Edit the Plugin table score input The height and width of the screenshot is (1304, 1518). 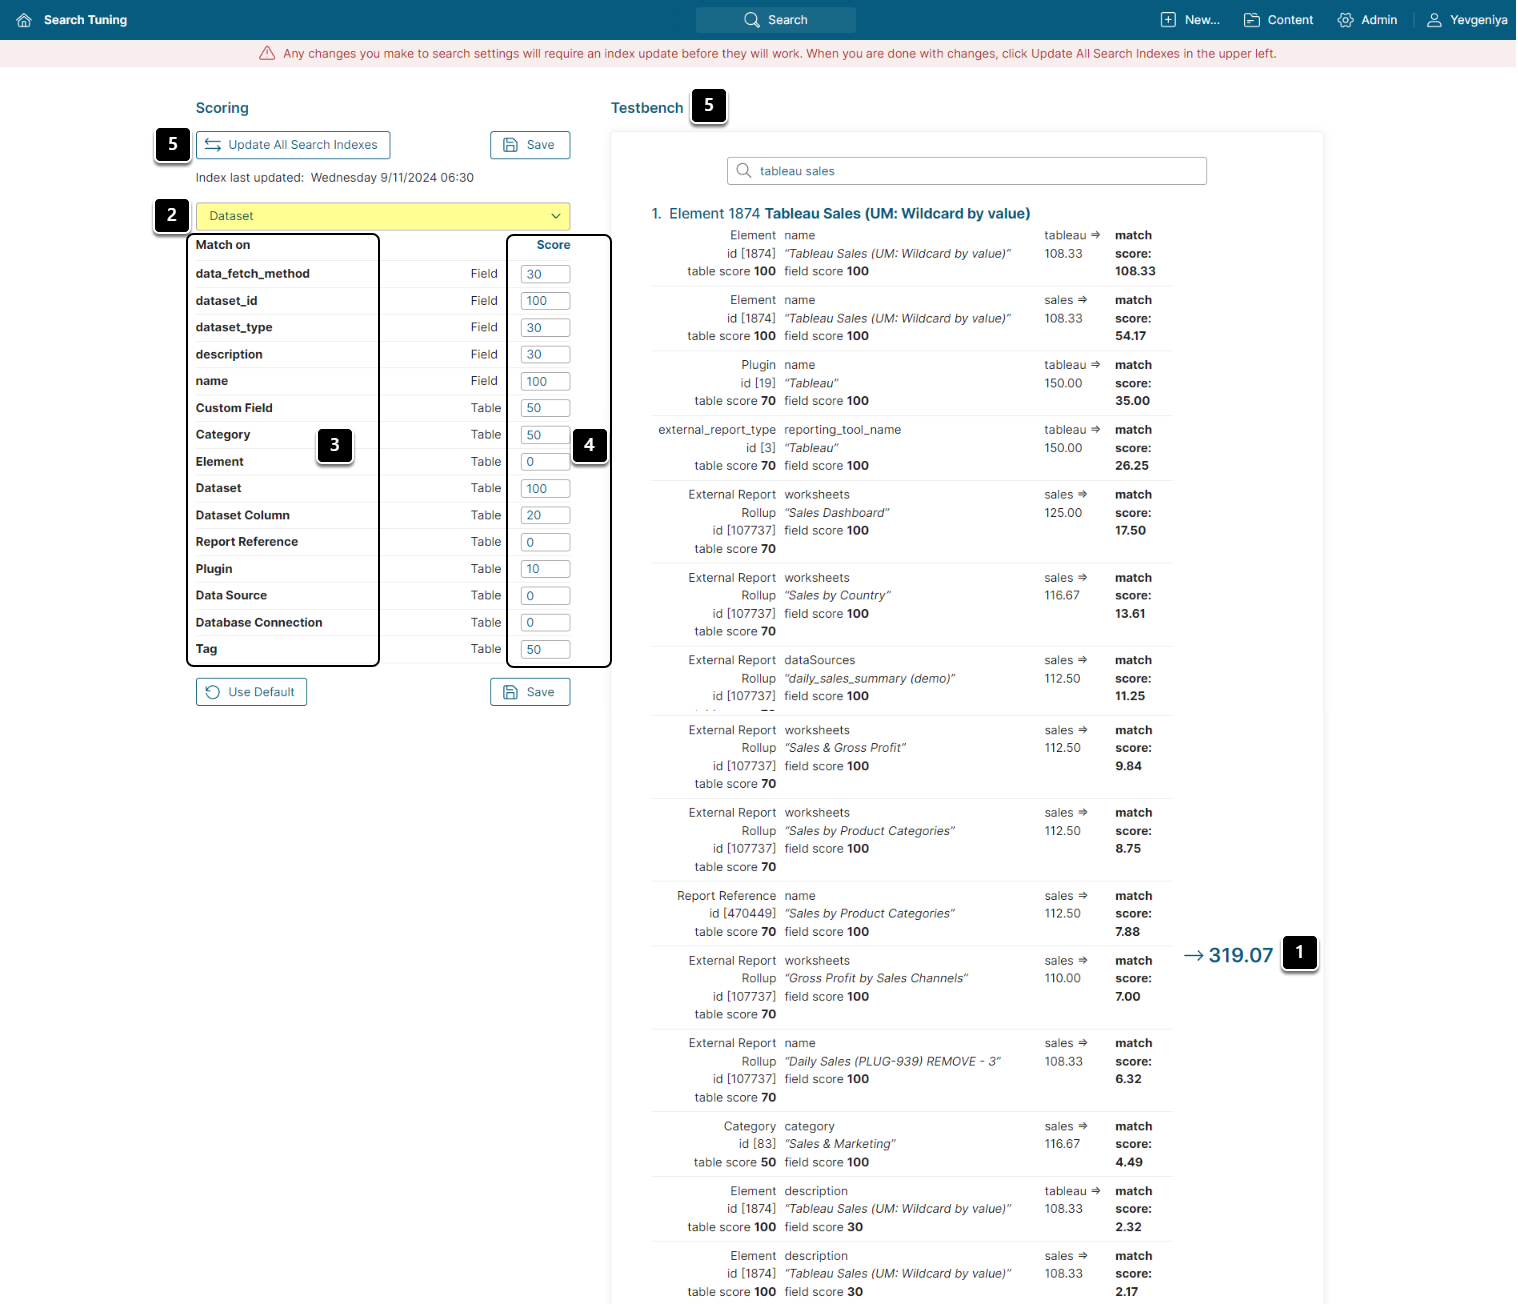(x=545, y=569)
